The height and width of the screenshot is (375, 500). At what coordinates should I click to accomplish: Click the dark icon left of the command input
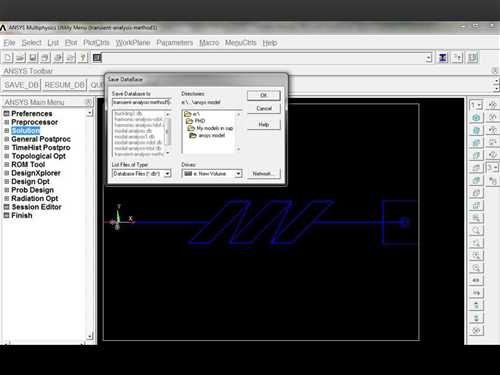[97, 58]
